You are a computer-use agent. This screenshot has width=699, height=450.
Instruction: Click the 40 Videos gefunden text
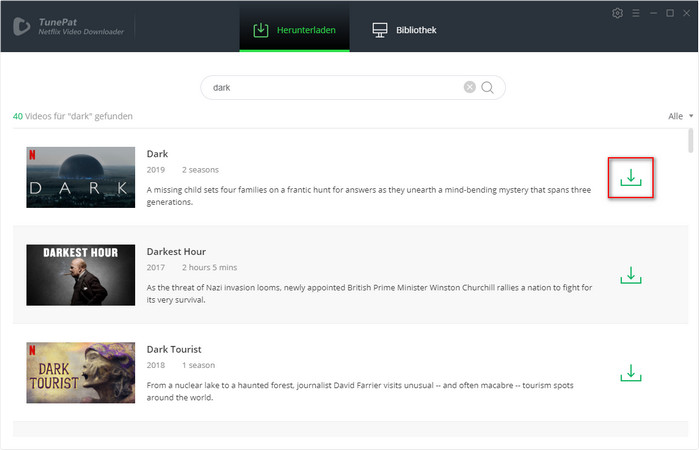[x=73, y=116]
